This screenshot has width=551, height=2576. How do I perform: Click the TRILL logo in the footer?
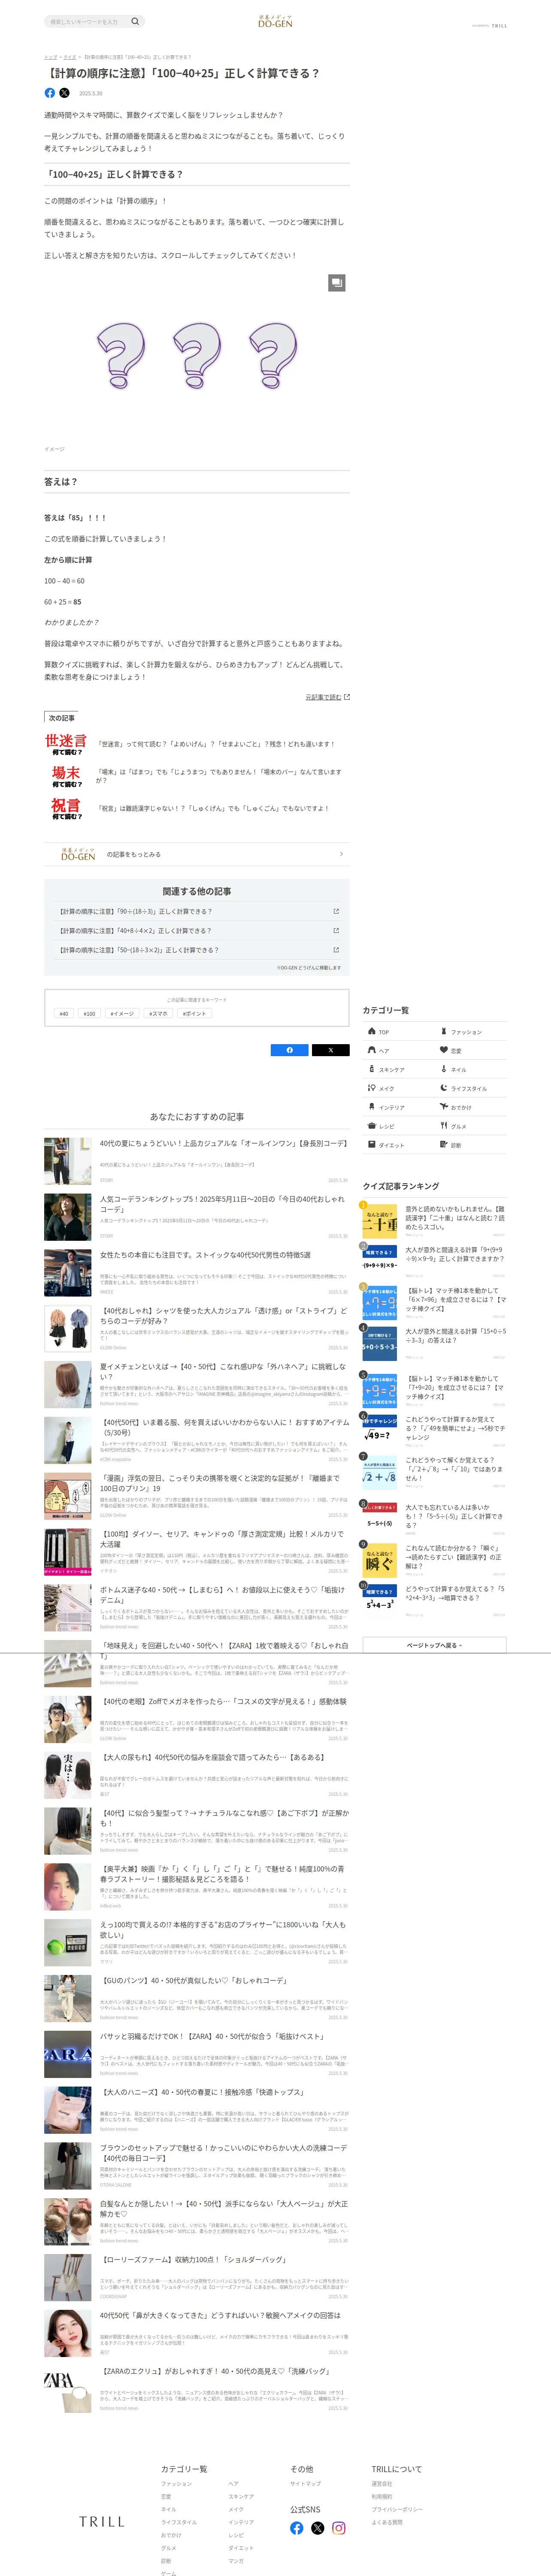tap(102, 2522)
